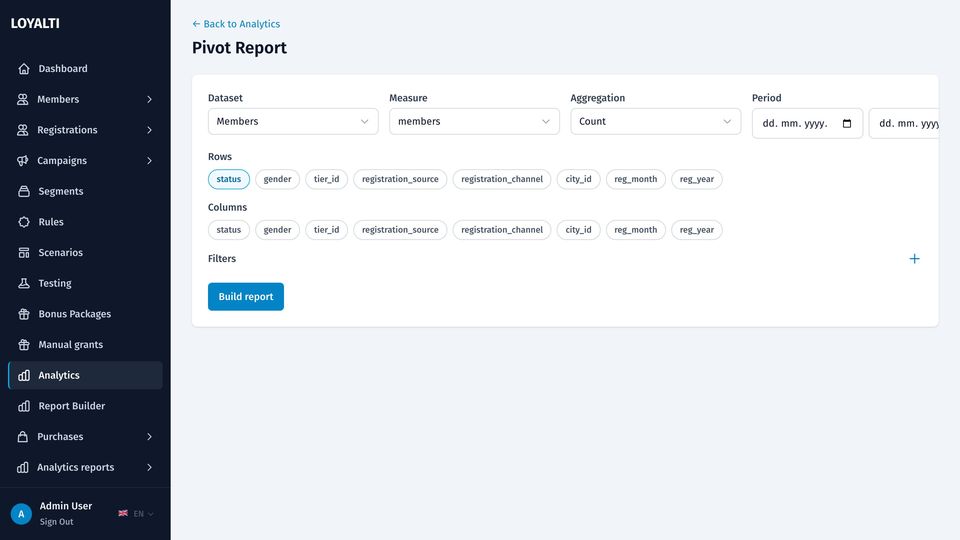Toggle reg_month chip in Rows
Viewport: 960px width, 540px height.
click(x=636, y=179)
